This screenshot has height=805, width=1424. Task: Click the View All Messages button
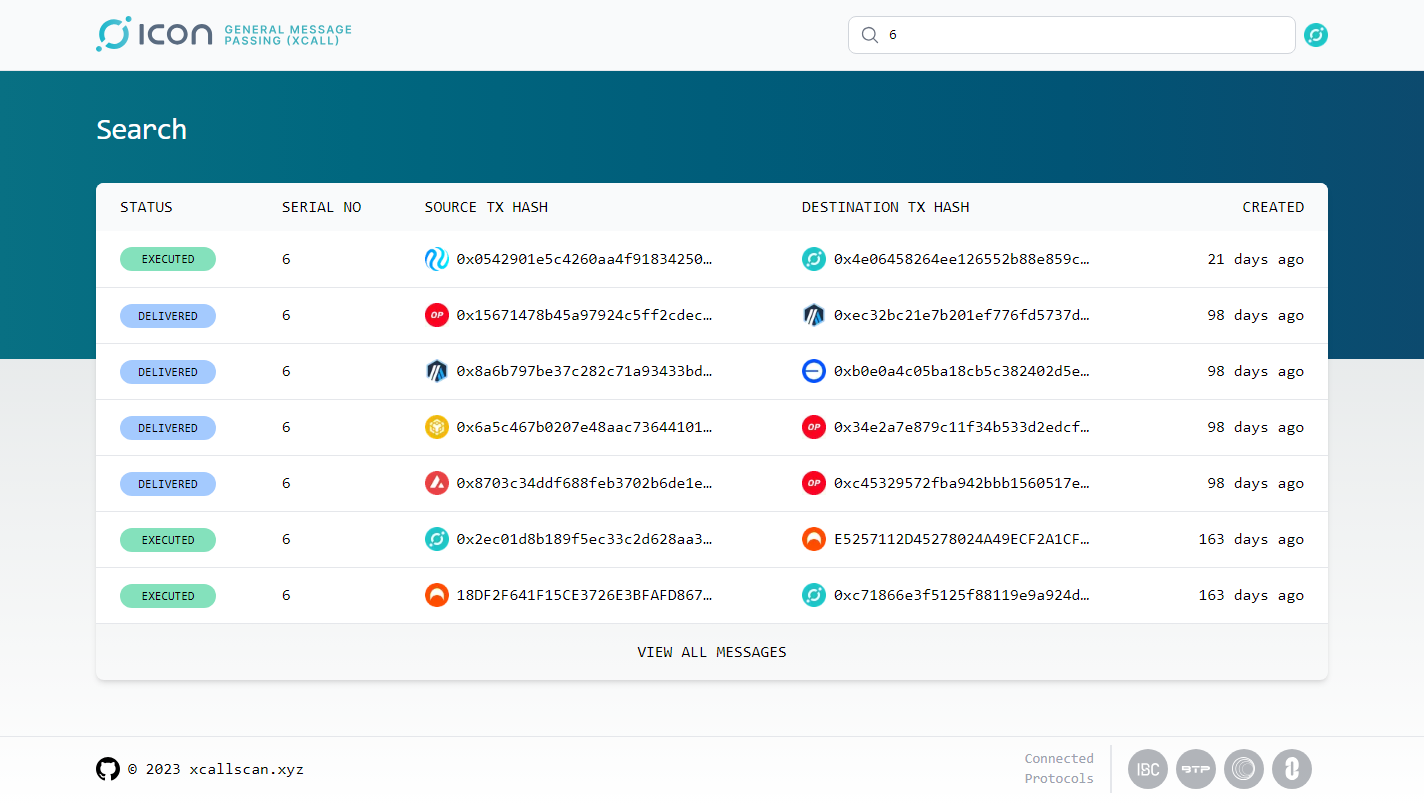712,652
